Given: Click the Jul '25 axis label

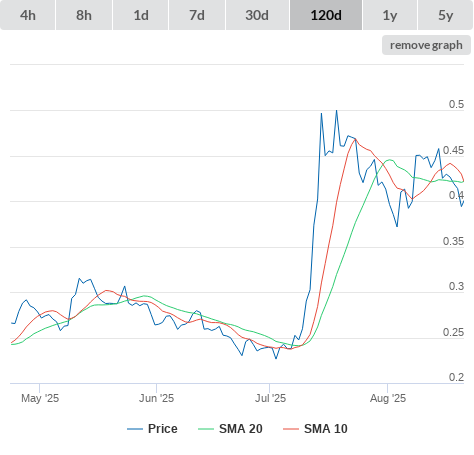Looking at the screenshot, I should tap(270, 398).
